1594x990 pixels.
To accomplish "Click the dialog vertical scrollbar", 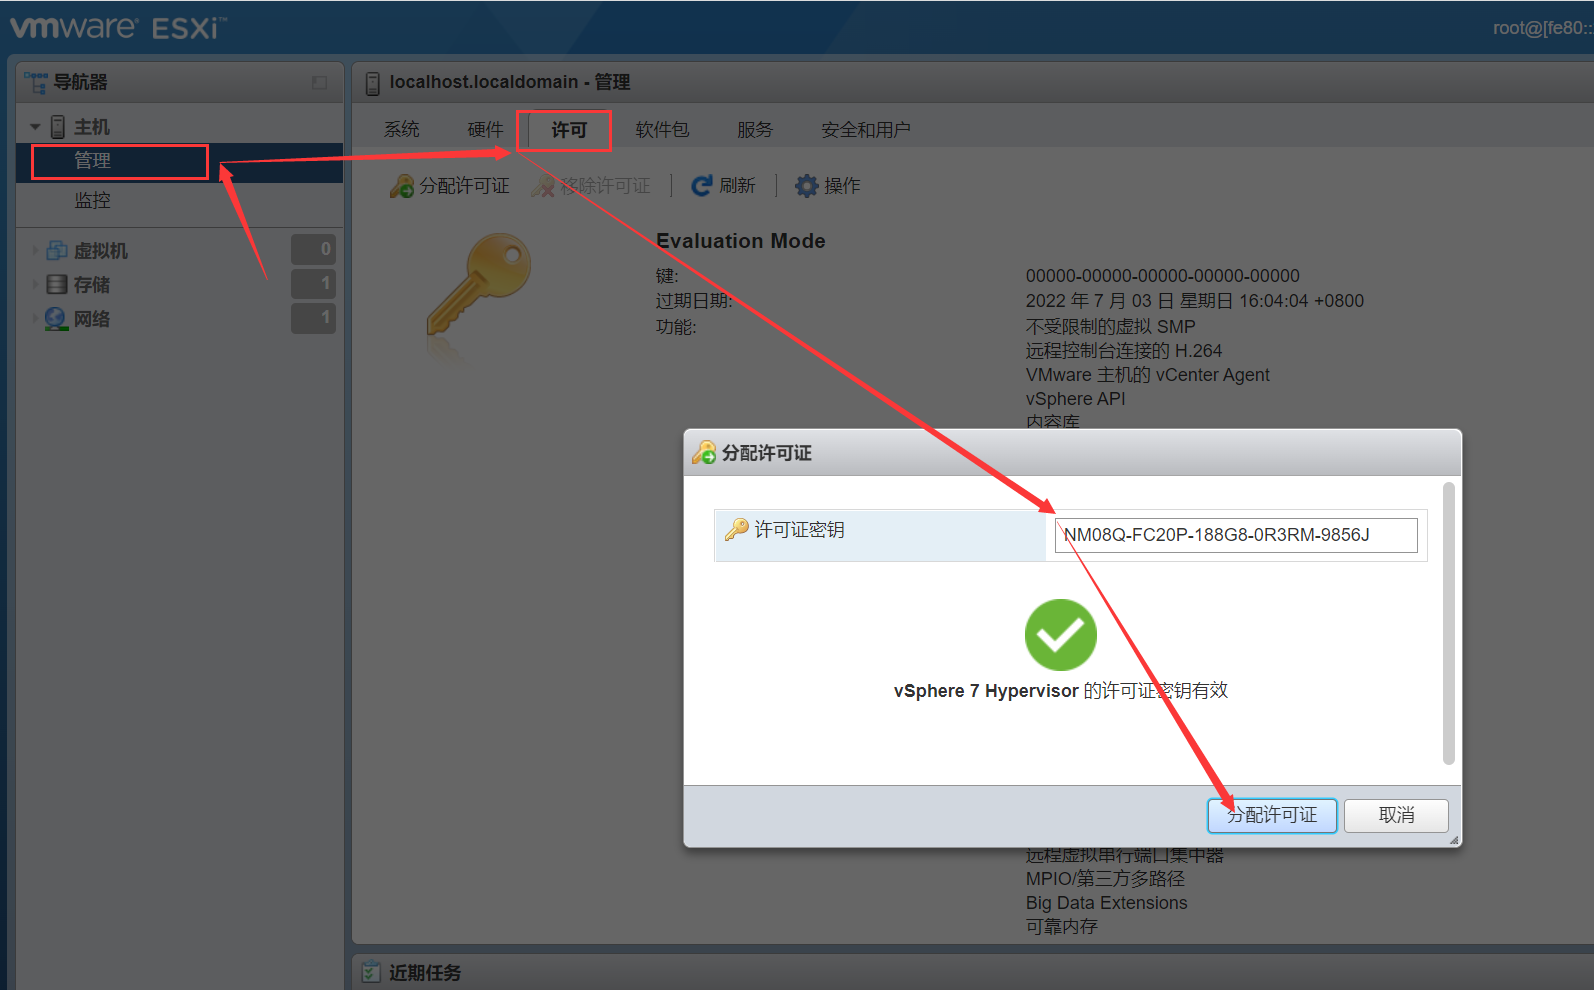I will click(1449, 624).
